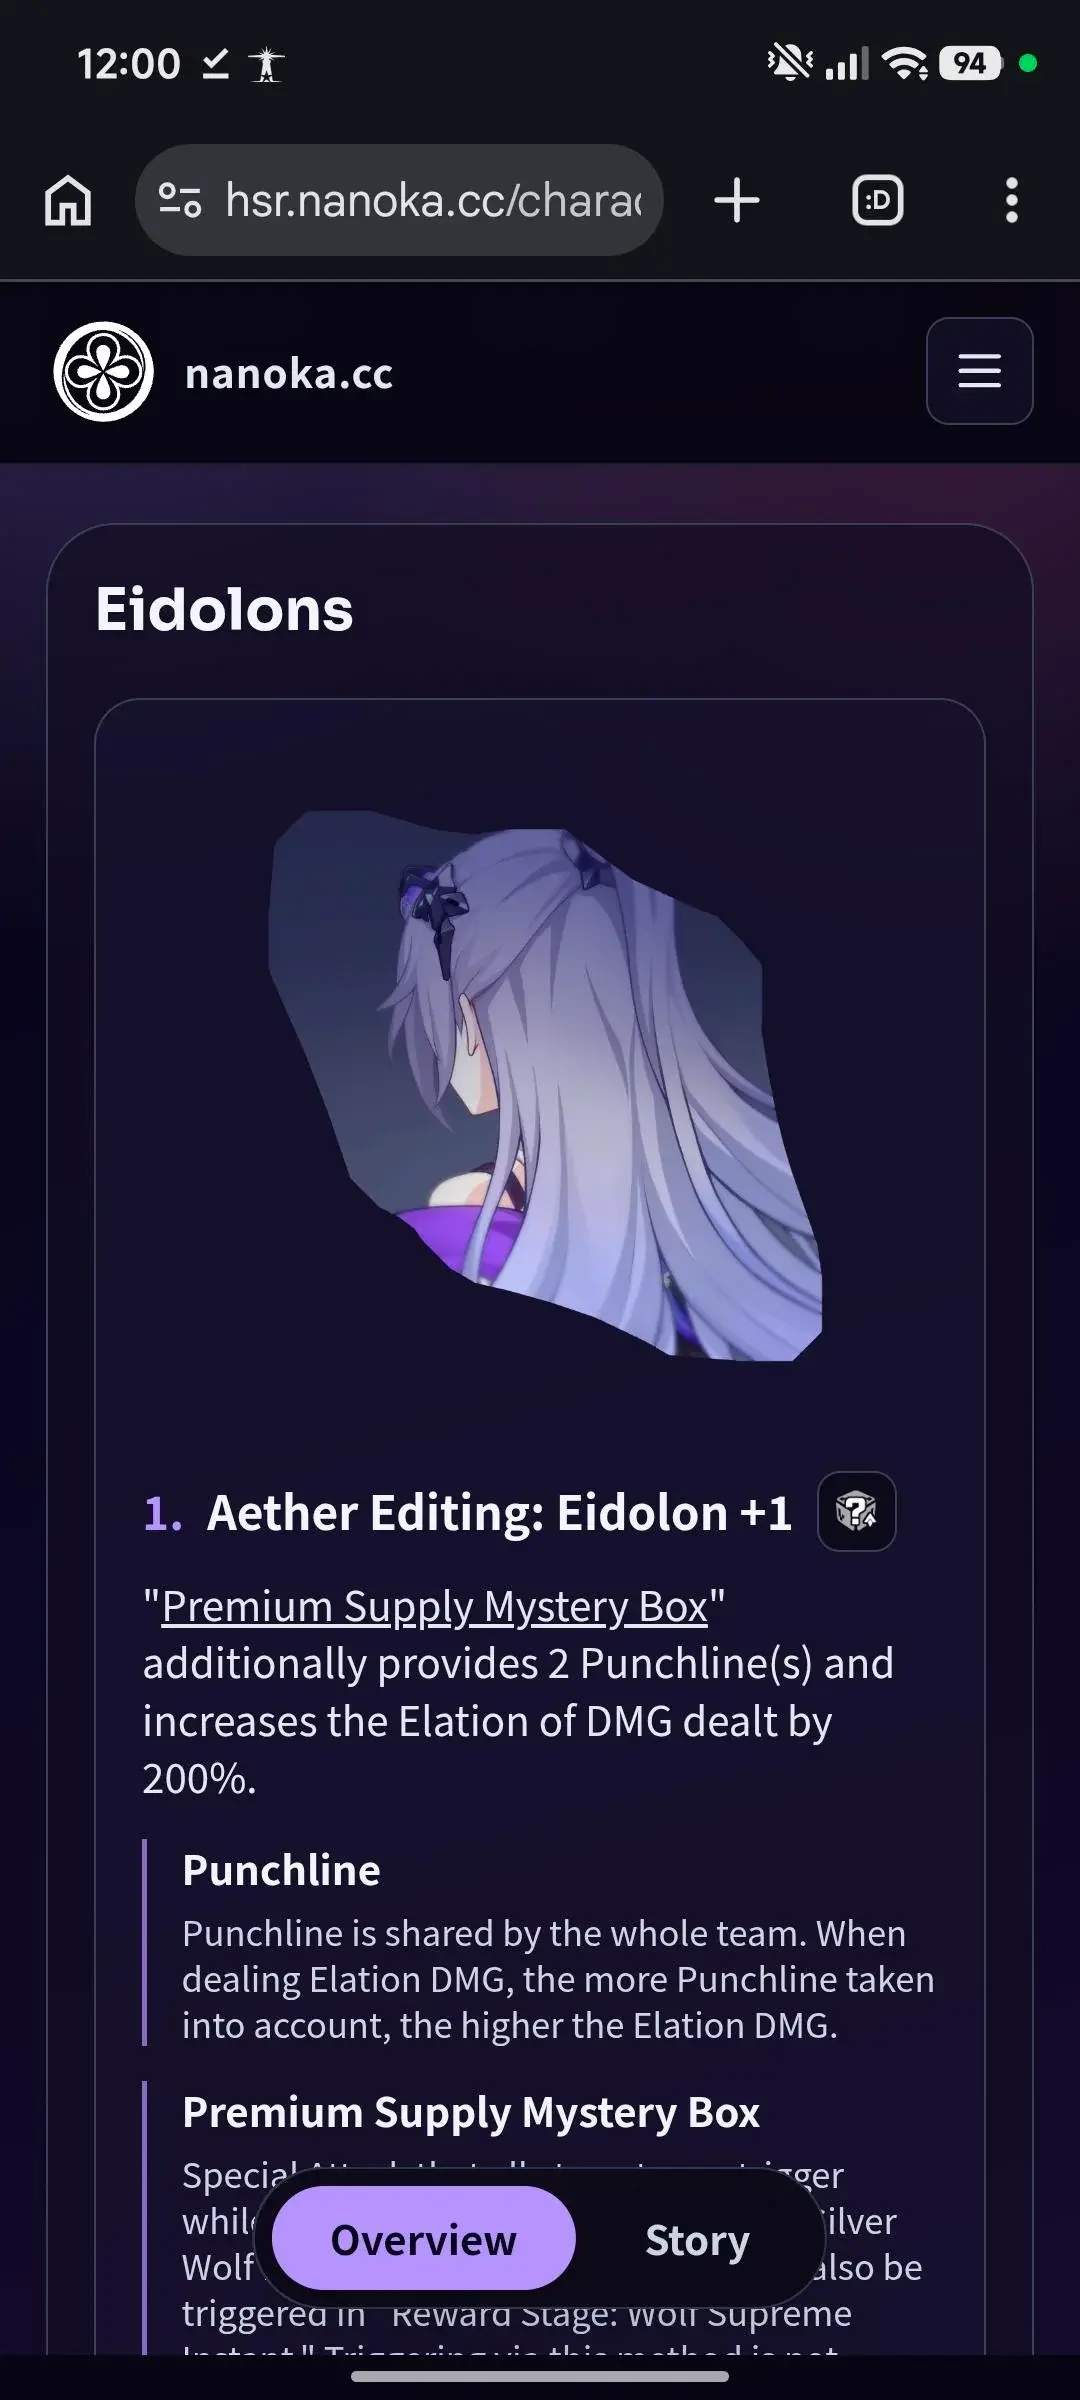This screenshot has height=2400, width=1080.
Task: Open the Premium Supply Mystery Box link
Action: pyautogui.click(x=435, y=1607)
